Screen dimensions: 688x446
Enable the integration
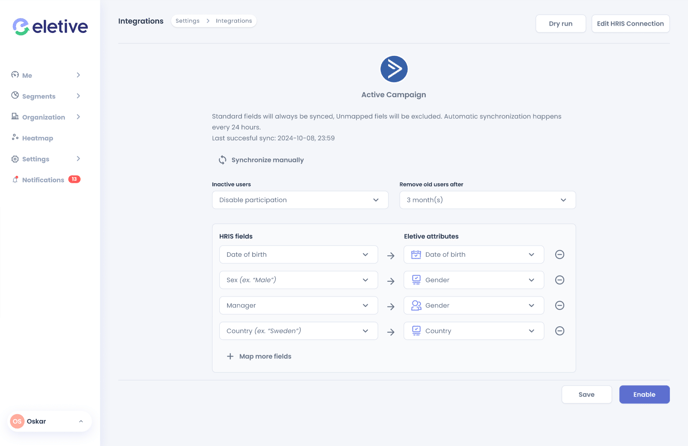(644, 395)
